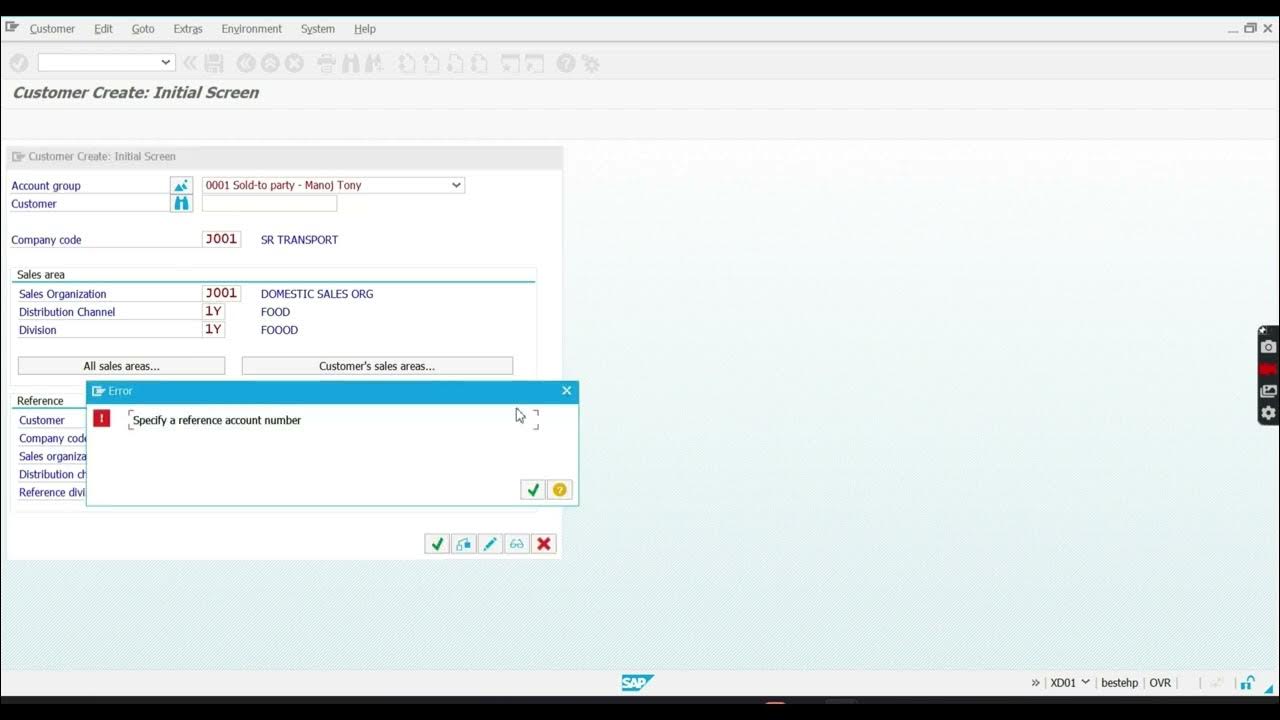Click the bestehp status bar entry
1280x720 pixels.
(x=1119, y=683)
